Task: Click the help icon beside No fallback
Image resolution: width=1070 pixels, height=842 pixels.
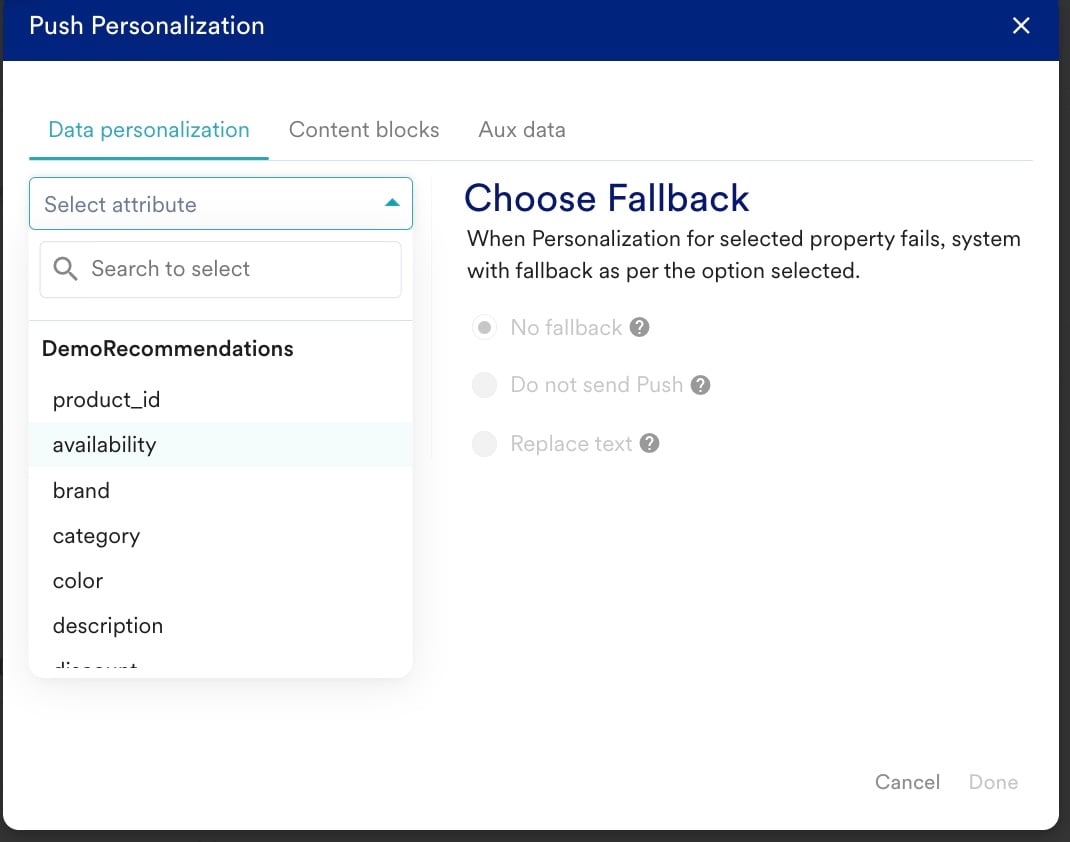Action: (x=639, y=328)
